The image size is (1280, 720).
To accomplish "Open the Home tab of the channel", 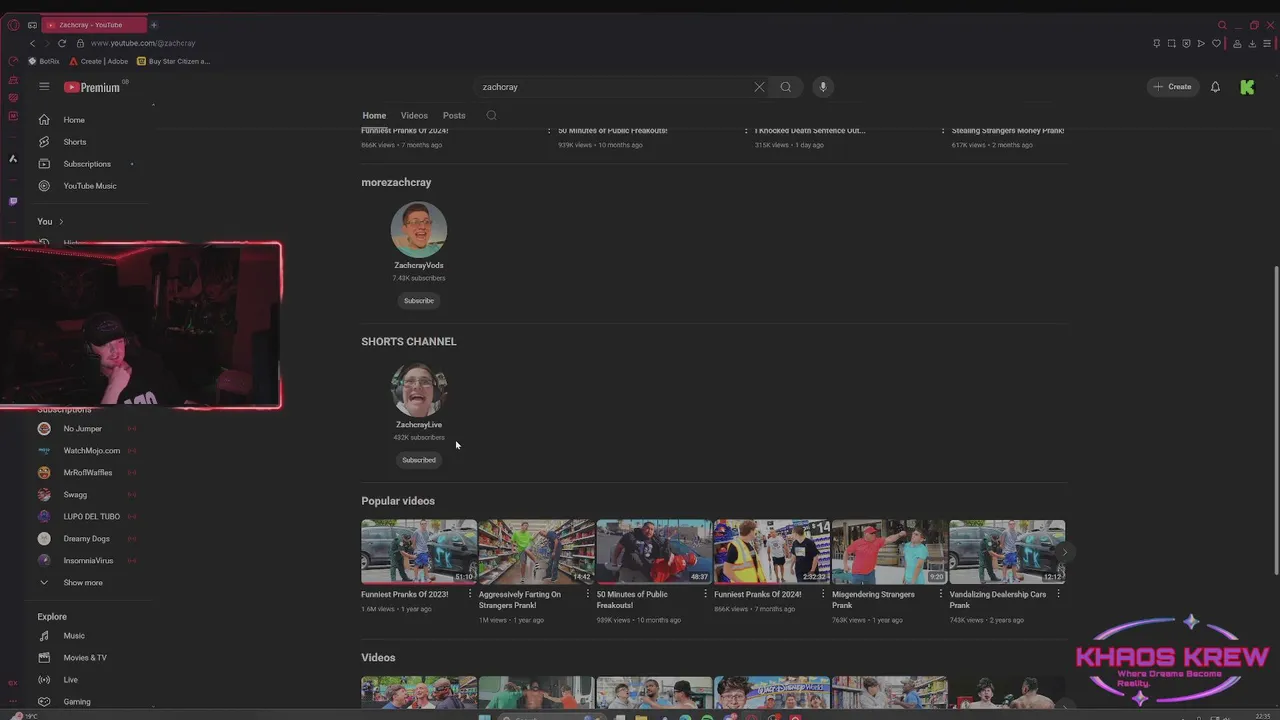I will pyautogui.click(x=374, y=115).
